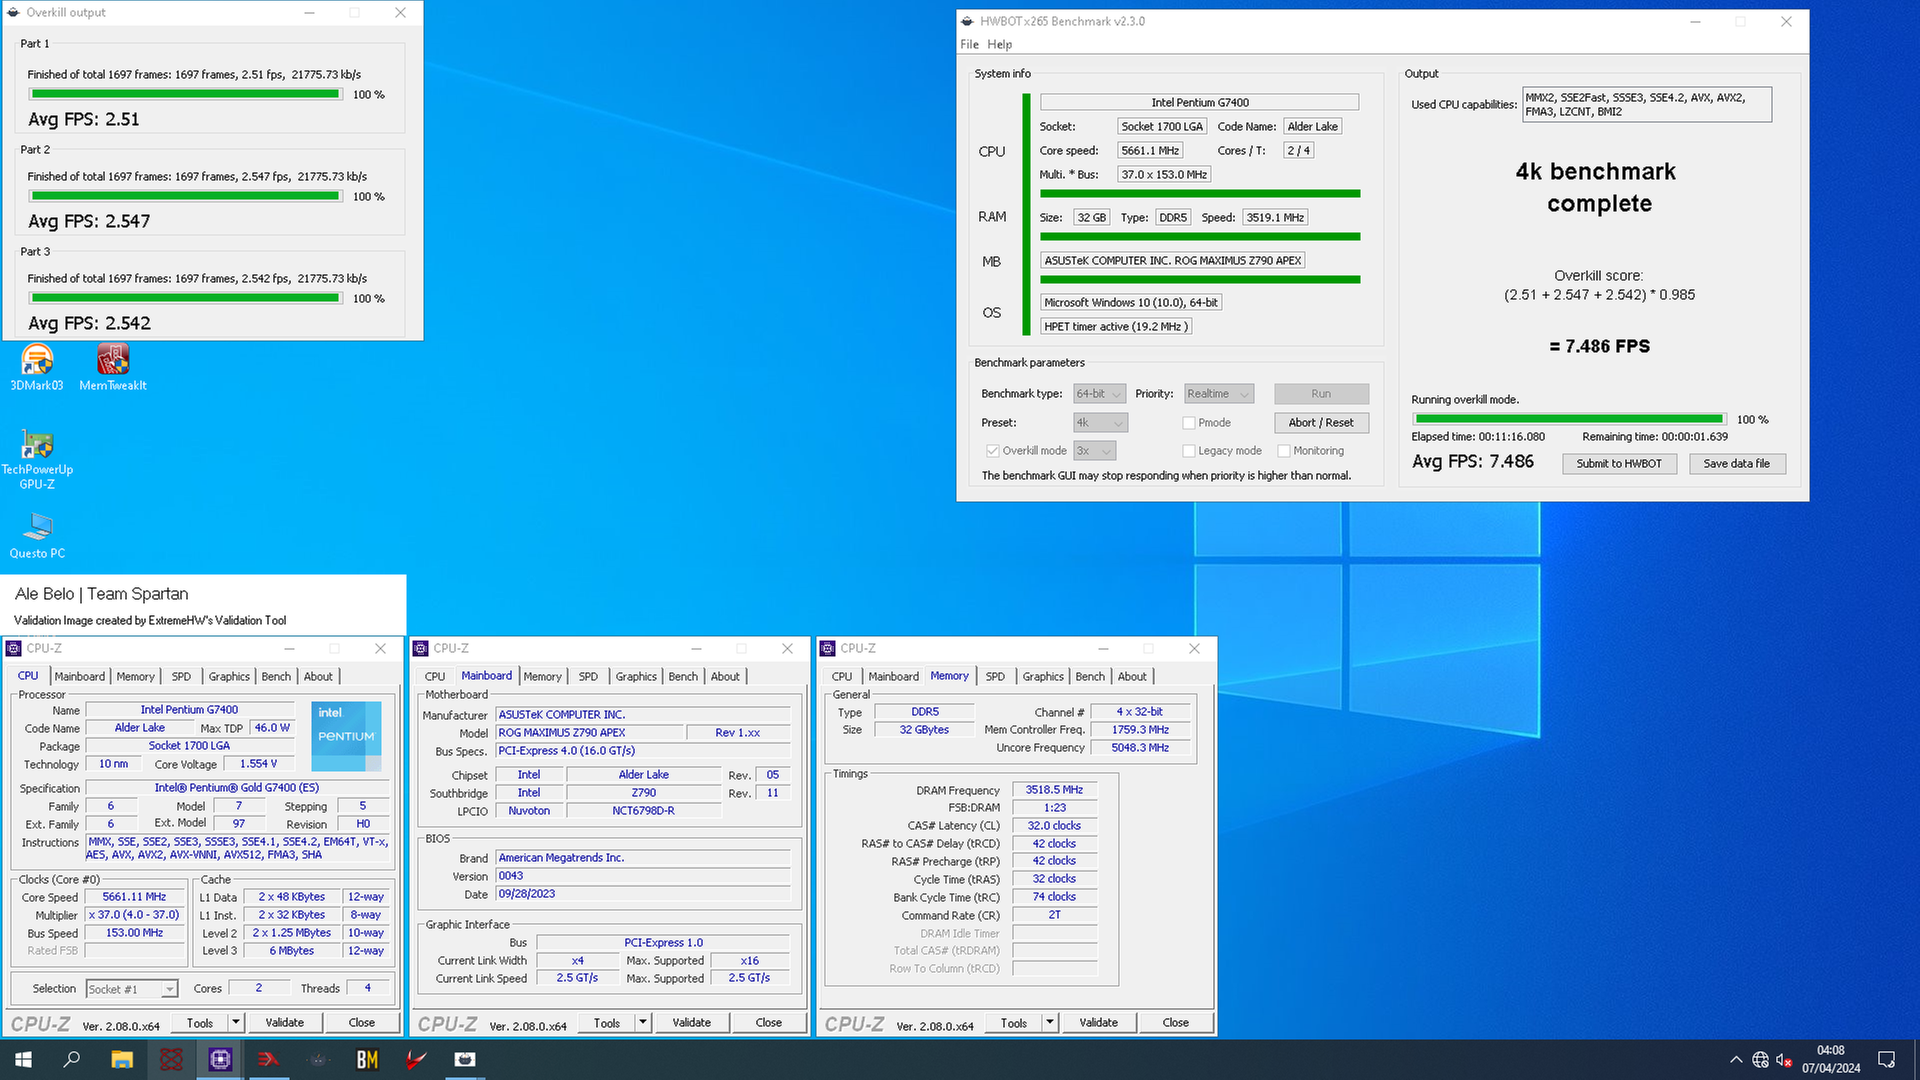
Task: Open the Windows Start menu
Action: (23, 1059)
